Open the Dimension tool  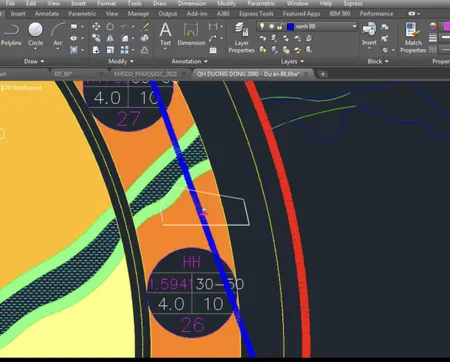191,35
